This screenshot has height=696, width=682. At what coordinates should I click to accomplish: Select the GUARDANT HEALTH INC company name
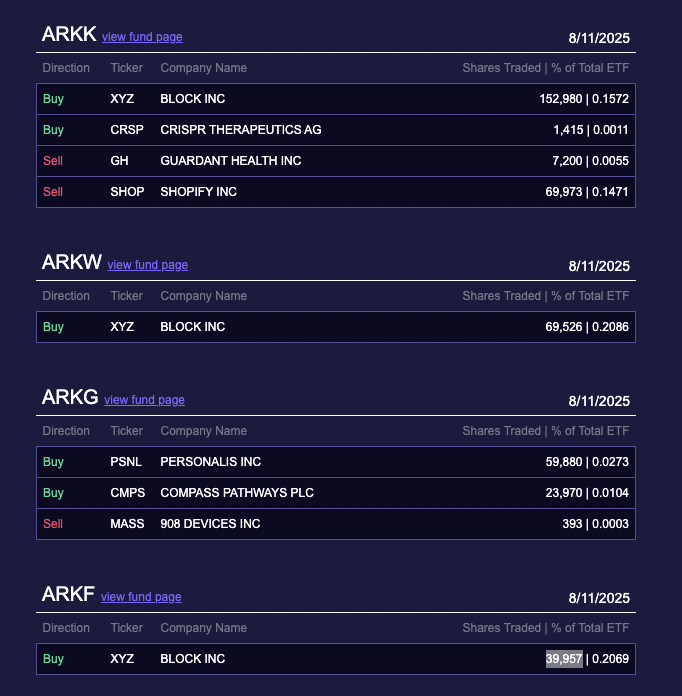point(230,161)
